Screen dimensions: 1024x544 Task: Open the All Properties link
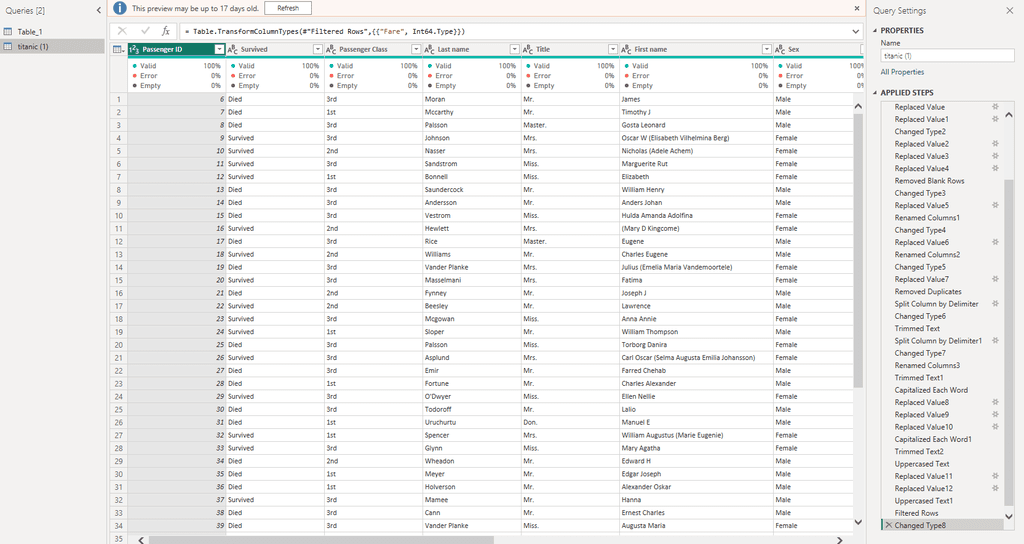click(x=902, y=72)
